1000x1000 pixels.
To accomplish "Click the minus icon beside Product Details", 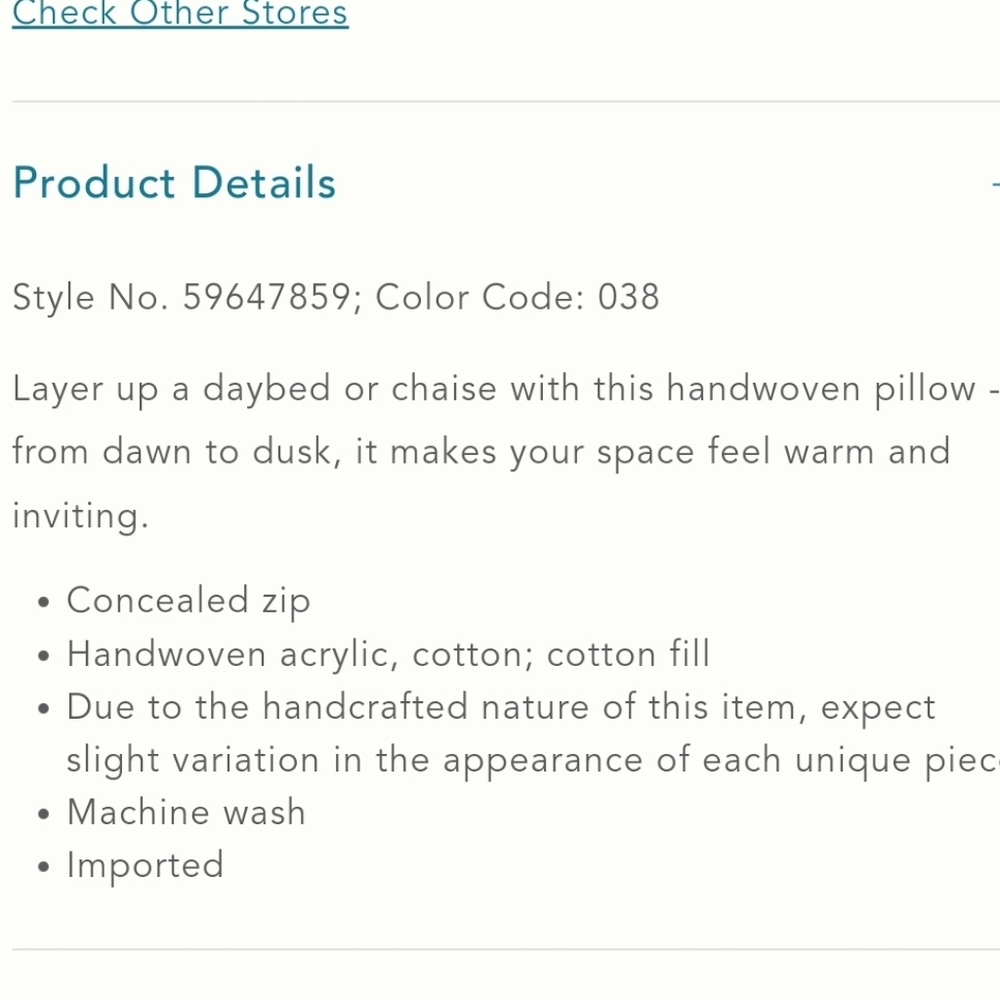I will 994,184.
